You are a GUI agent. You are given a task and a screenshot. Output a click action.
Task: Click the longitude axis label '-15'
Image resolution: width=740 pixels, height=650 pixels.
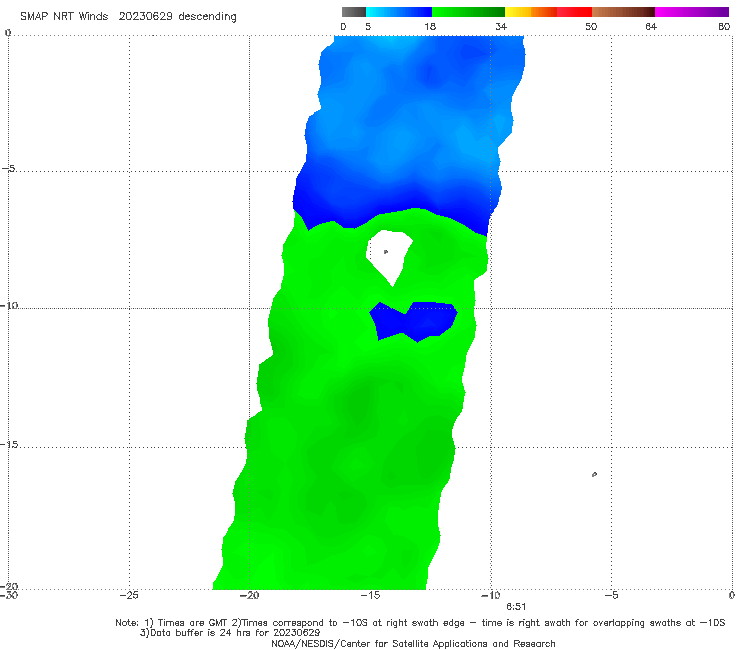(370, 595)
